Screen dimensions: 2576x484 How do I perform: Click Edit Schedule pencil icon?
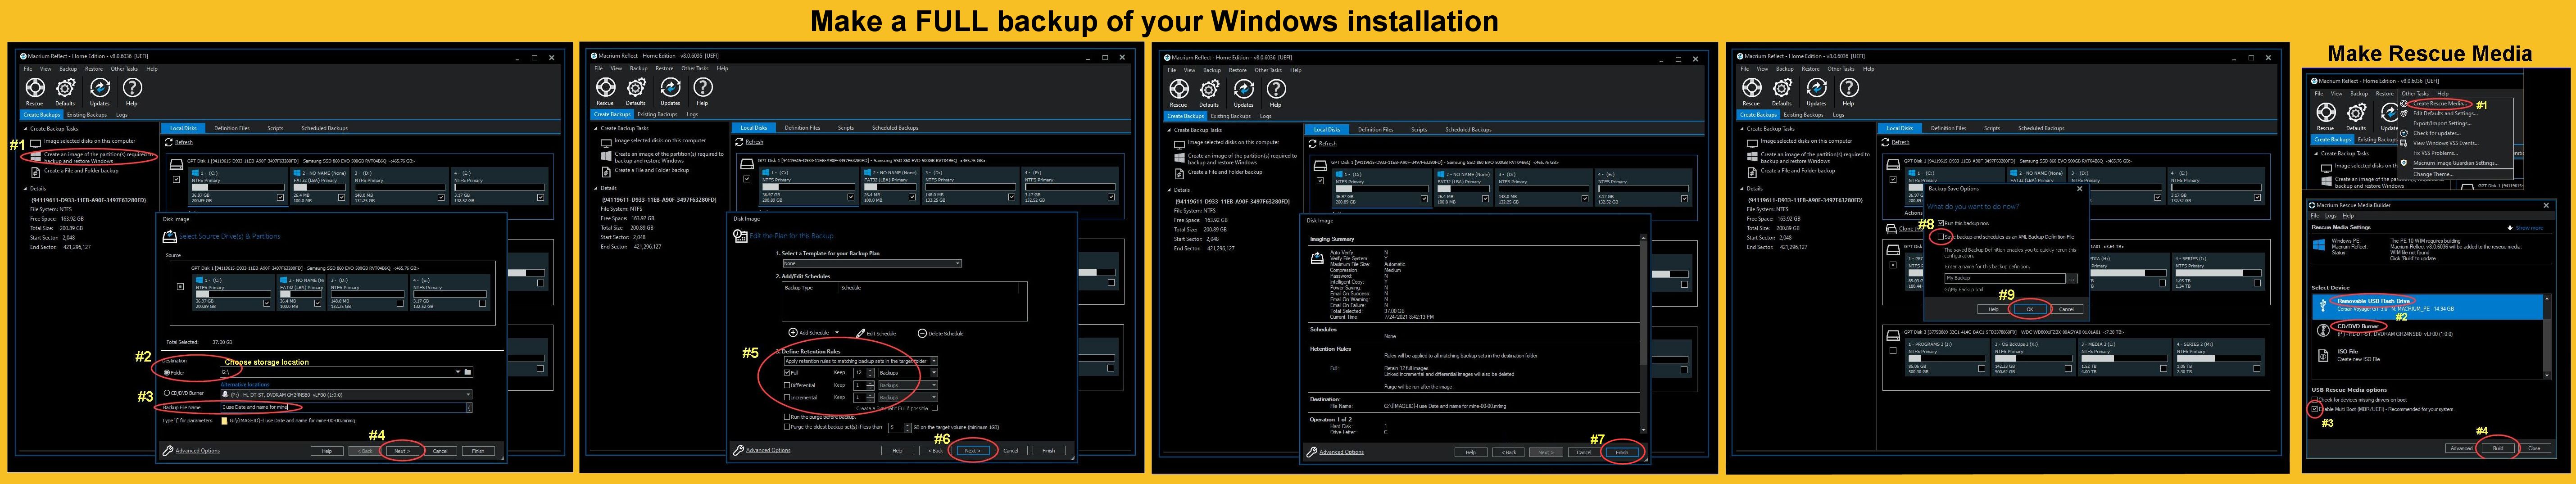point(860,333)
